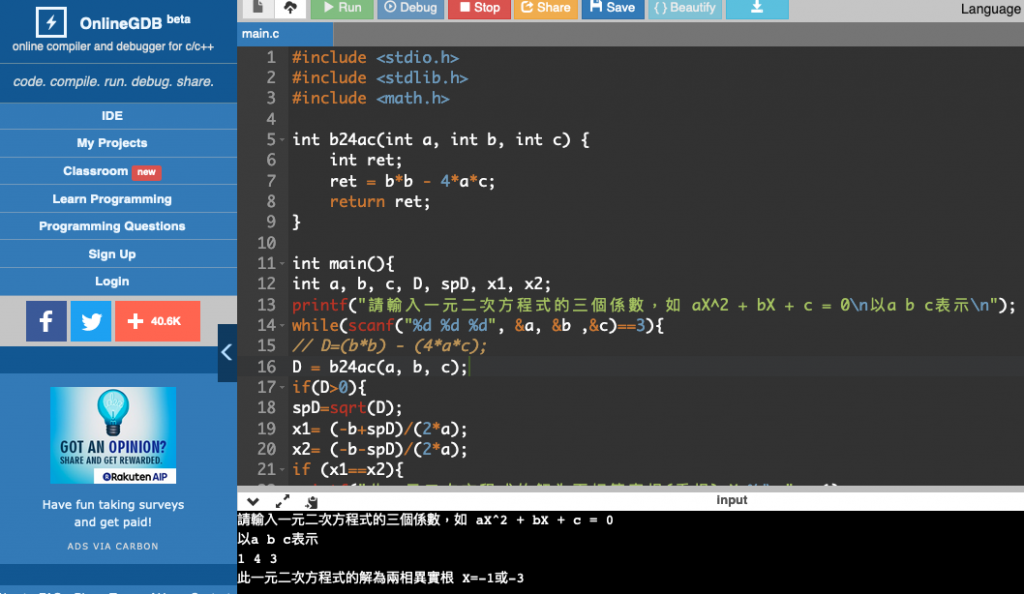Image resolution: width=1024 pixels, height=594 pixels.
Task: Collapse the left sidebar with chevron
Action: coord(227,352)
